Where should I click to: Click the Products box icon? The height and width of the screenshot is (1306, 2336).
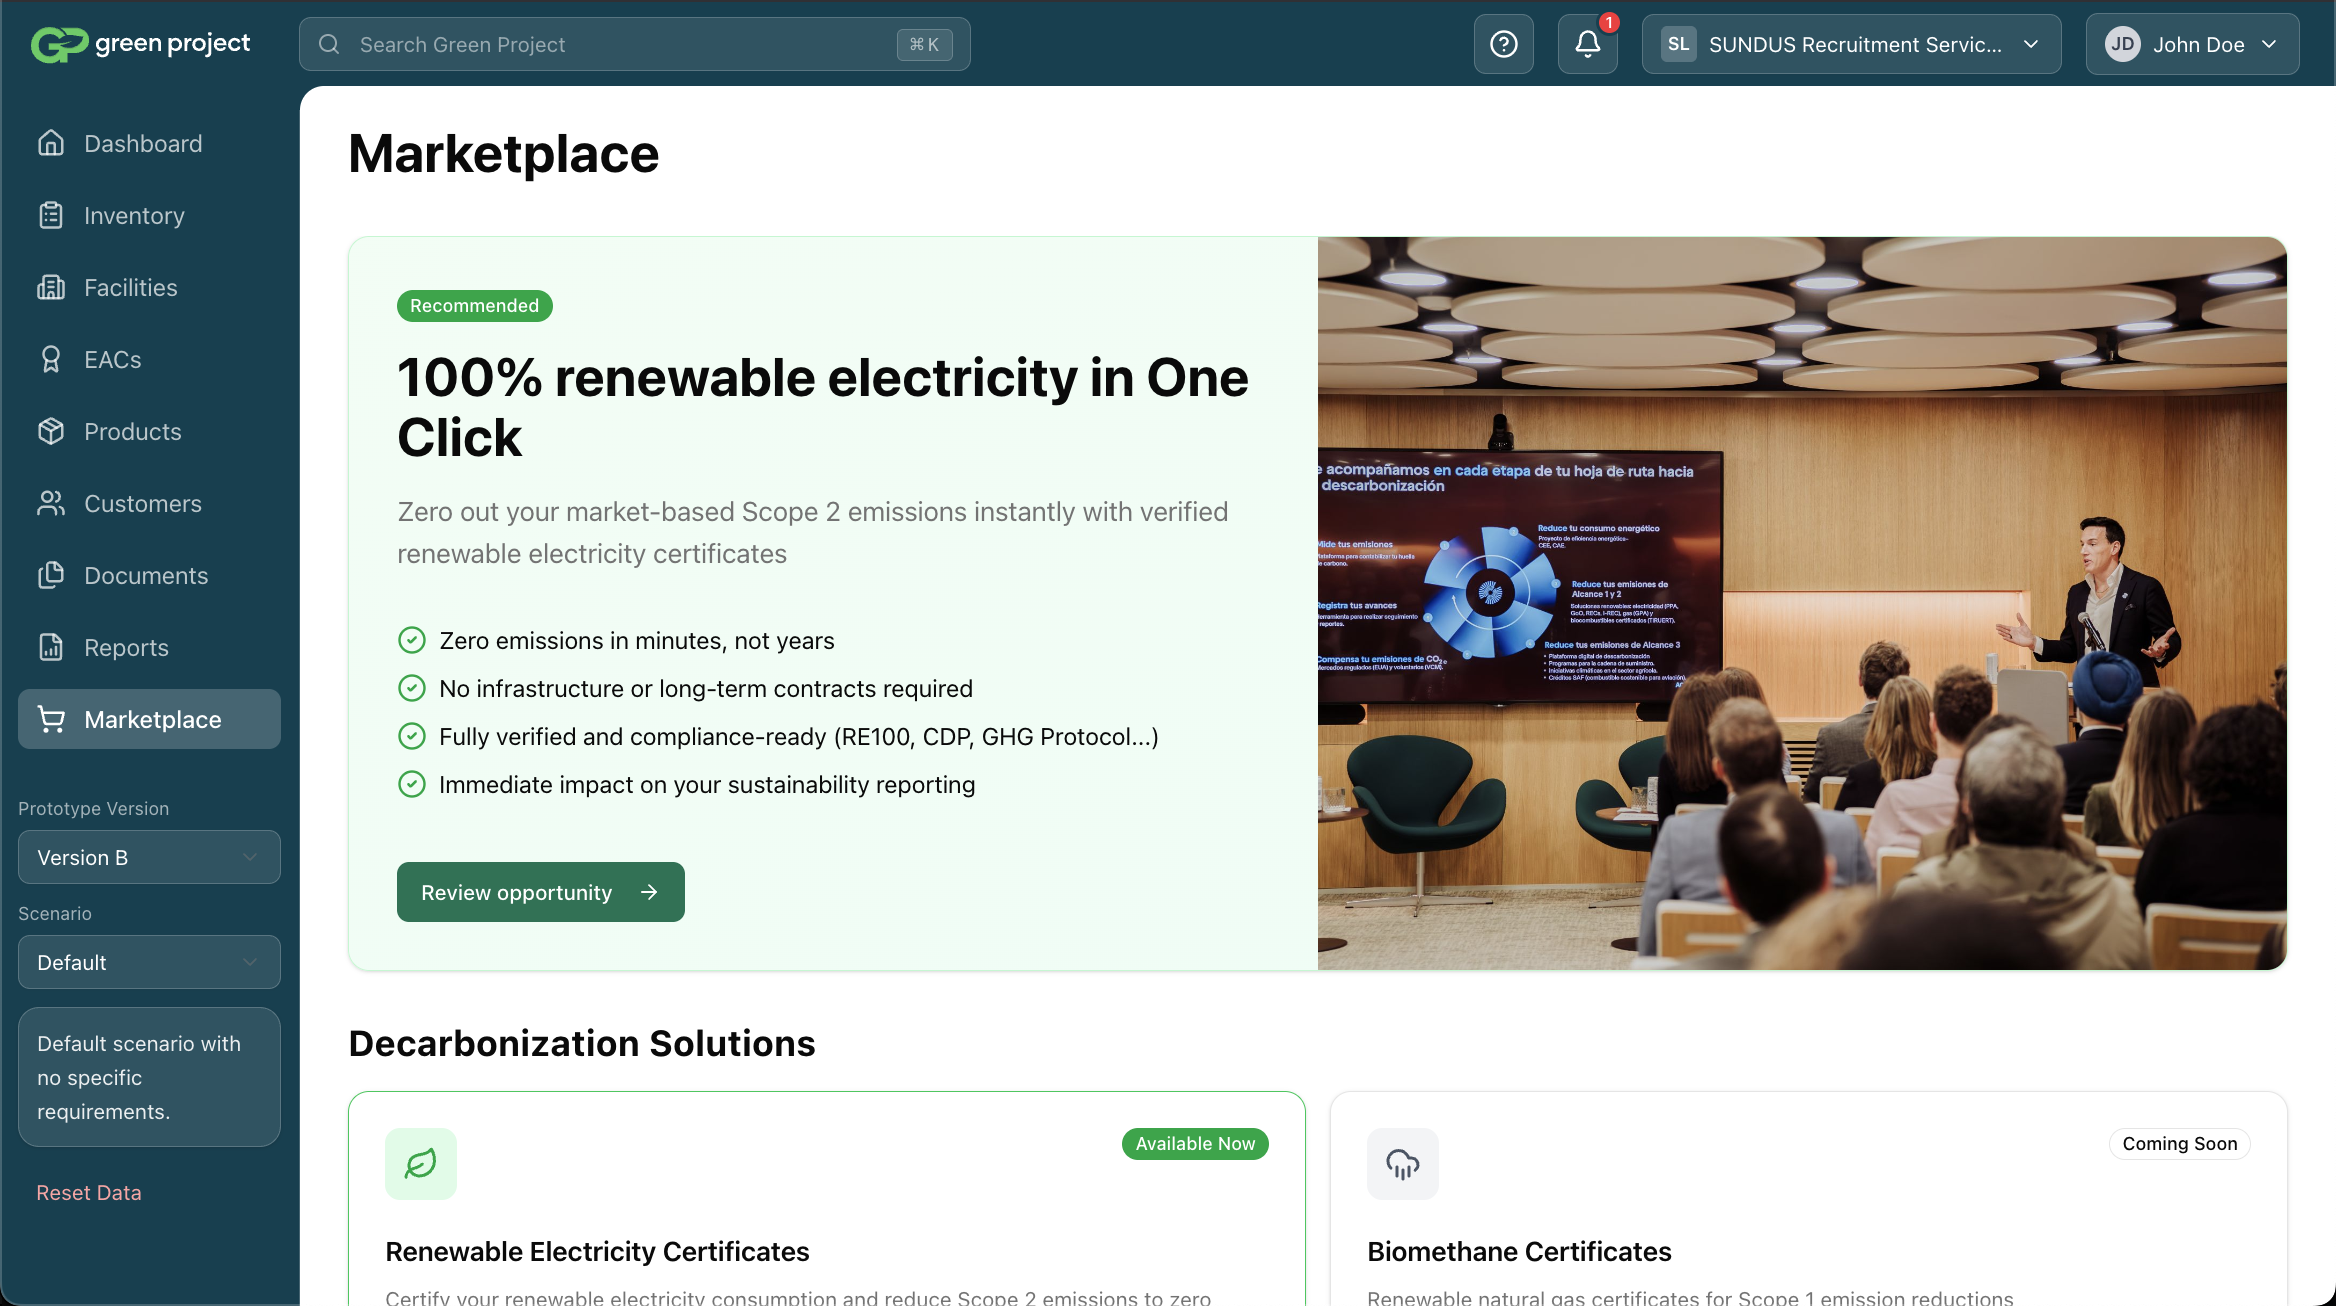click(51, 431)
